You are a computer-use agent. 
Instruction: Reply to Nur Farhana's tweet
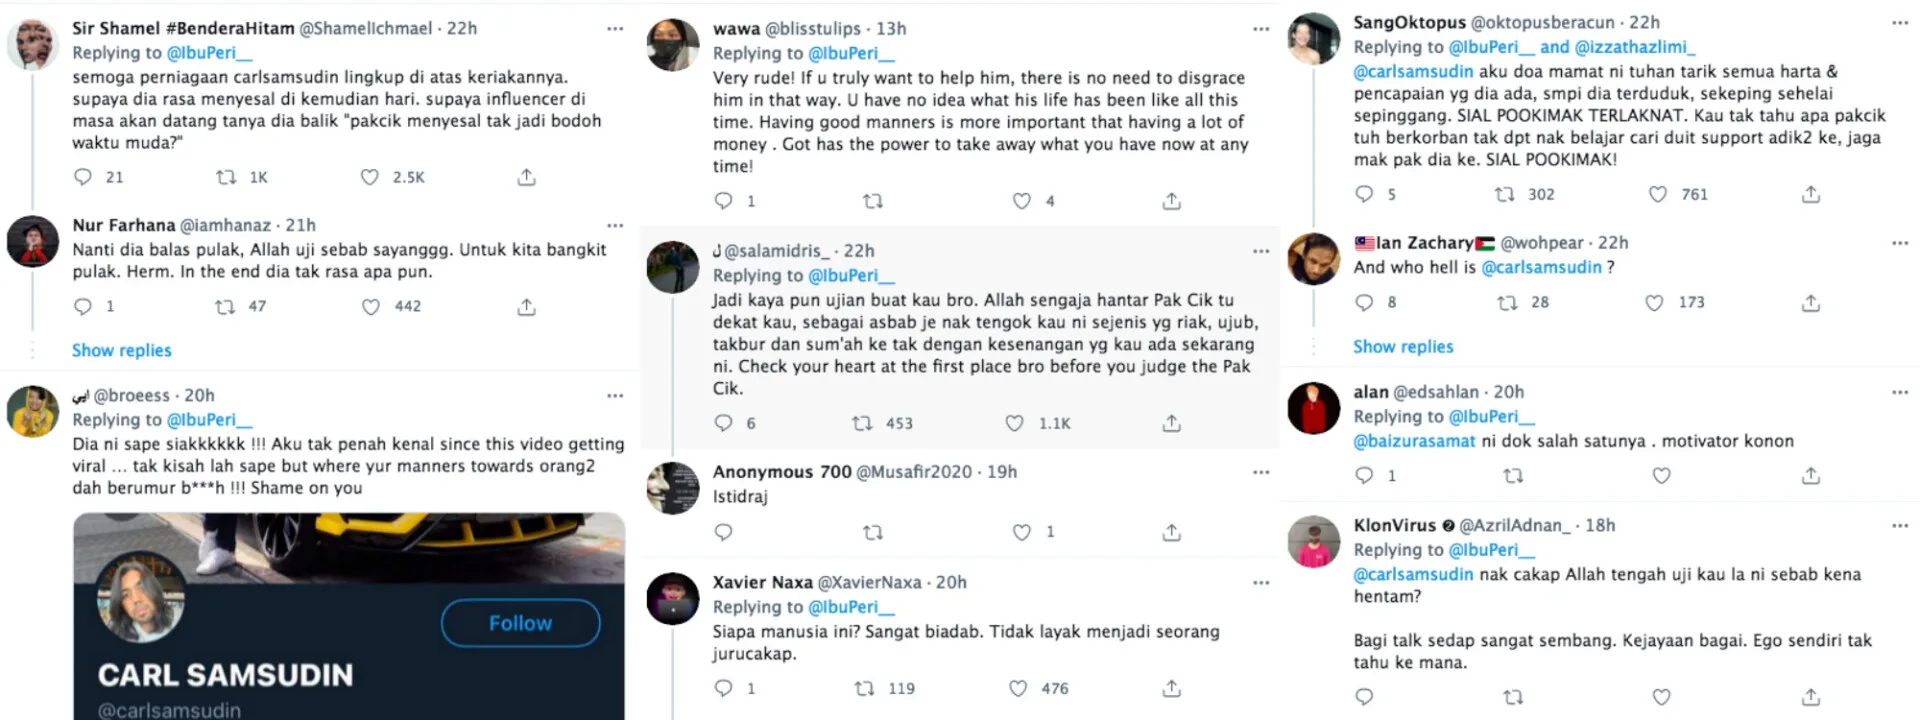point(83,306)
